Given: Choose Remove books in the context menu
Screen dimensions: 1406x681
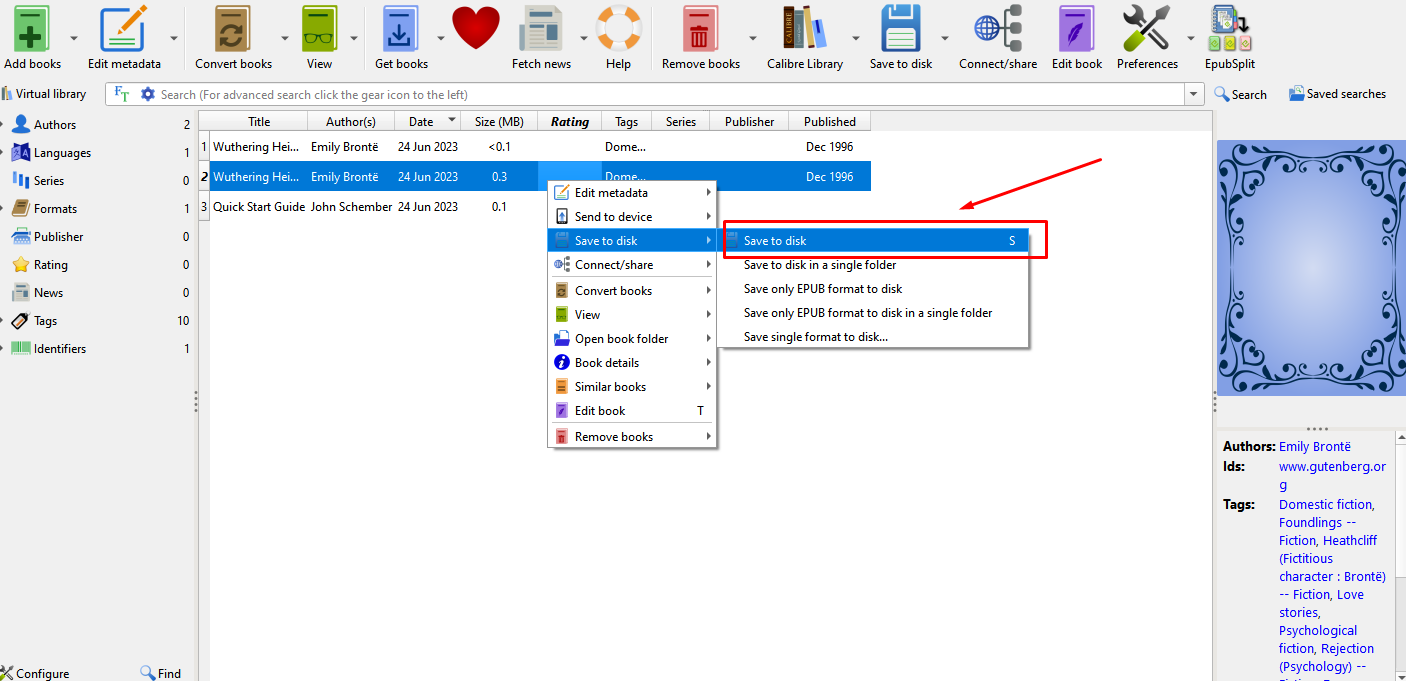Looking at the screenshot, I should [632, 437].
